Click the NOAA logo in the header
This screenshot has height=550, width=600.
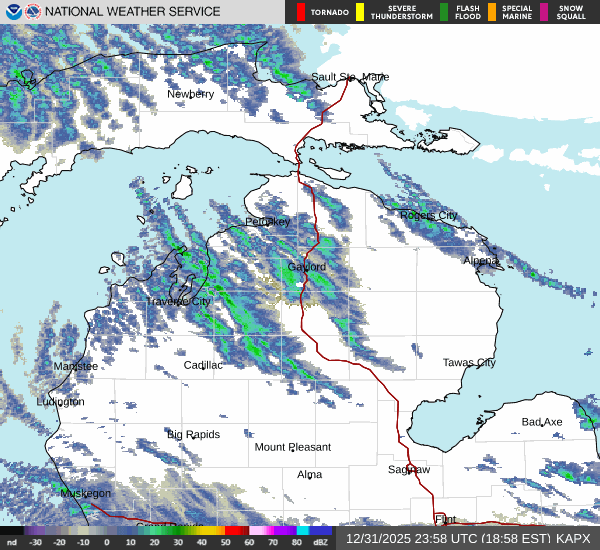[12, 12]
